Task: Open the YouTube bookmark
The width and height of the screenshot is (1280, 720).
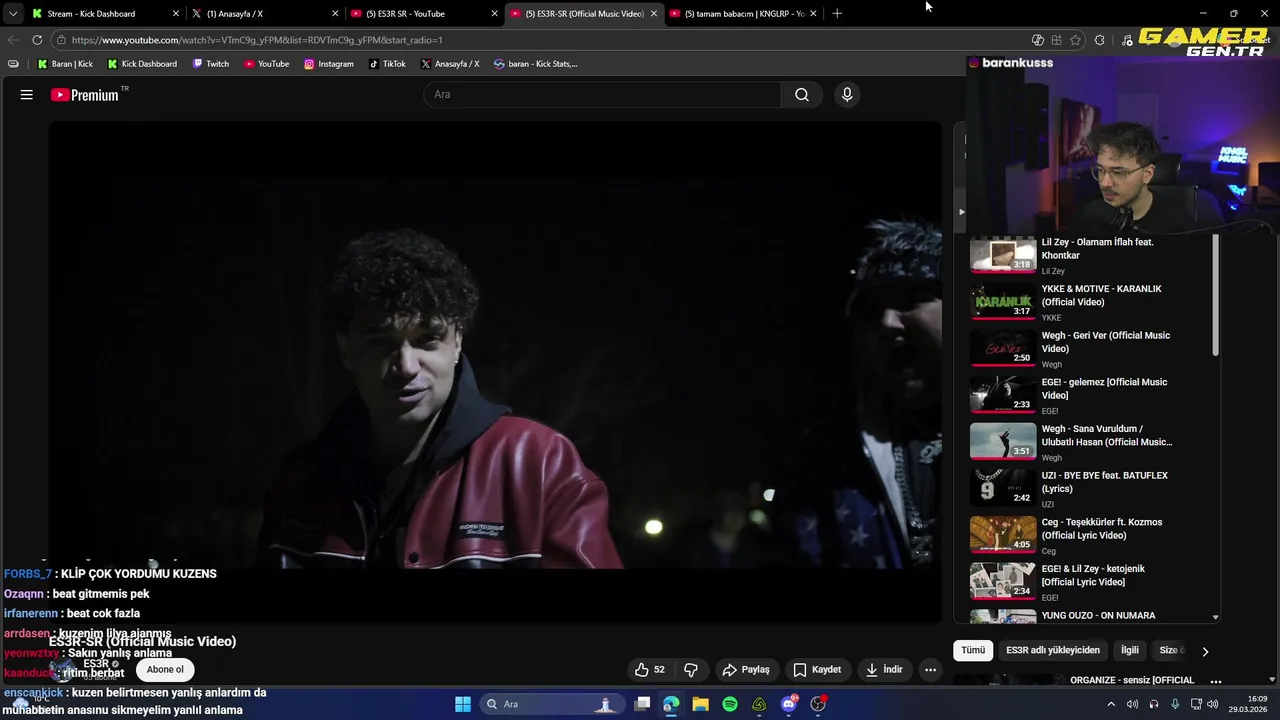Action: tap(266, 64)
